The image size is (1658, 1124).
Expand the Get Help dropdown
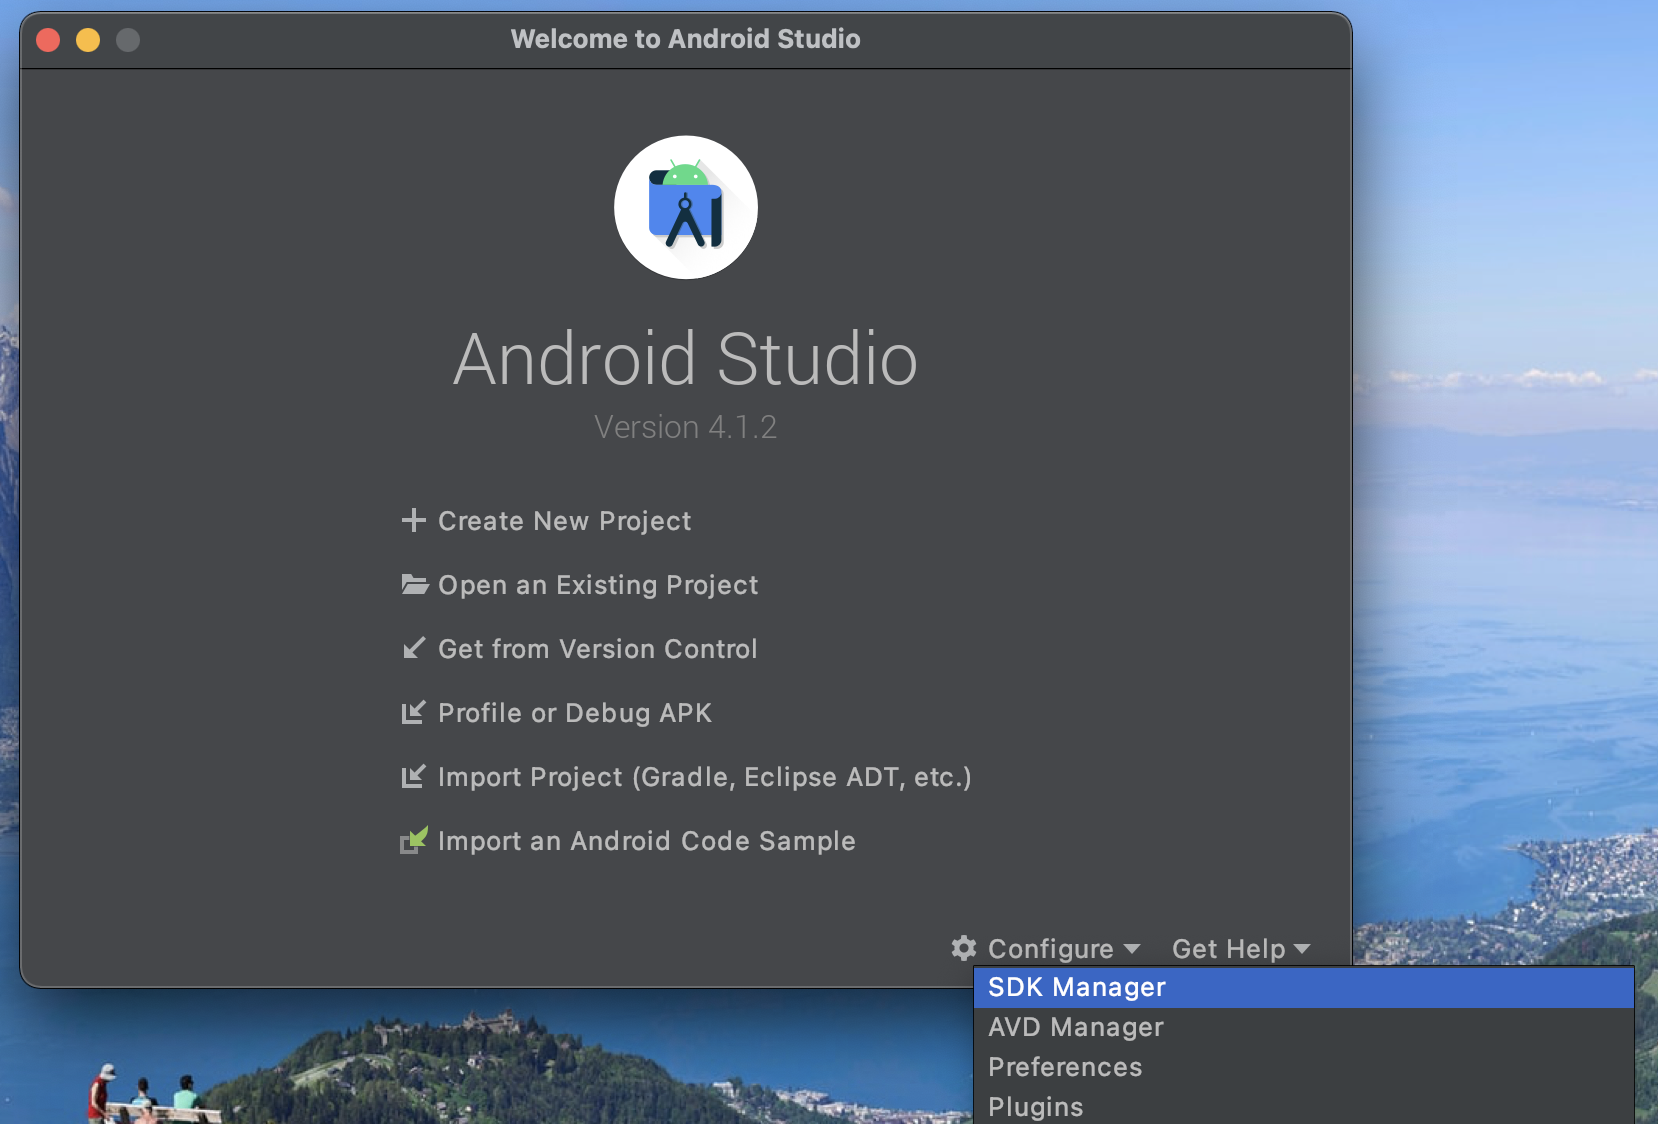pos(1241,948)
